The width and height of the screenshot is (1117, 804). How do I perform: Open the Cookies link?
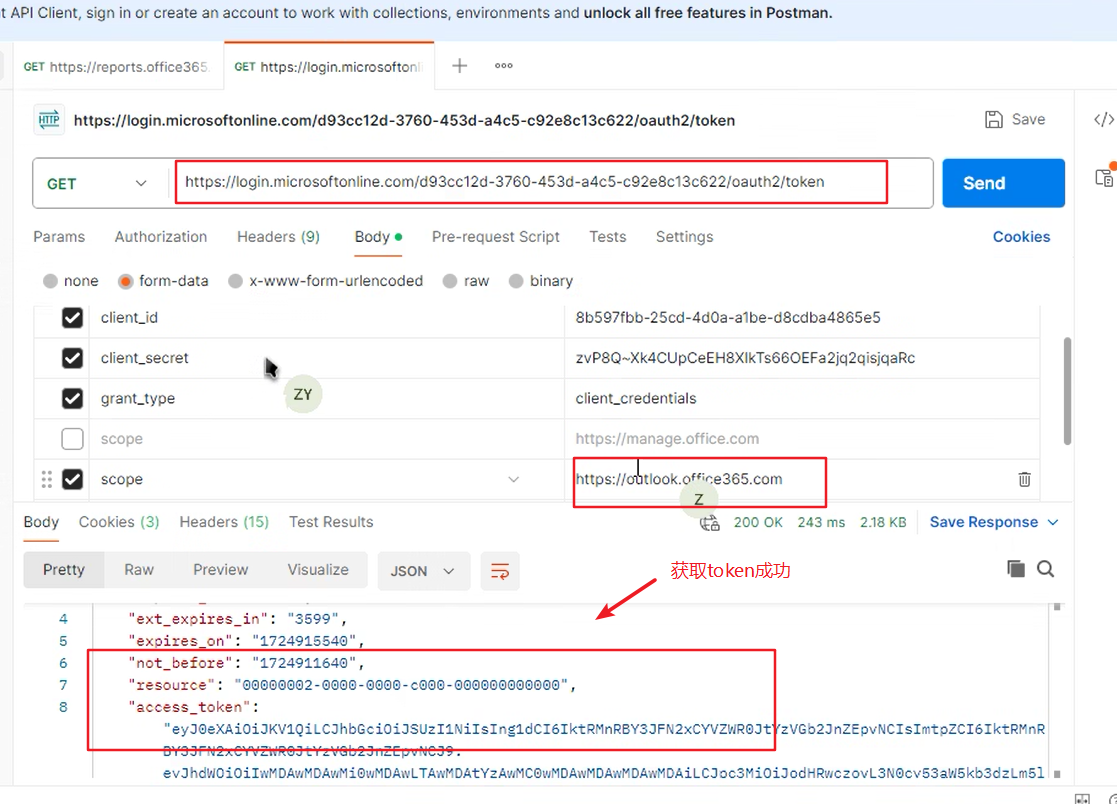[x=1021, y=236]
